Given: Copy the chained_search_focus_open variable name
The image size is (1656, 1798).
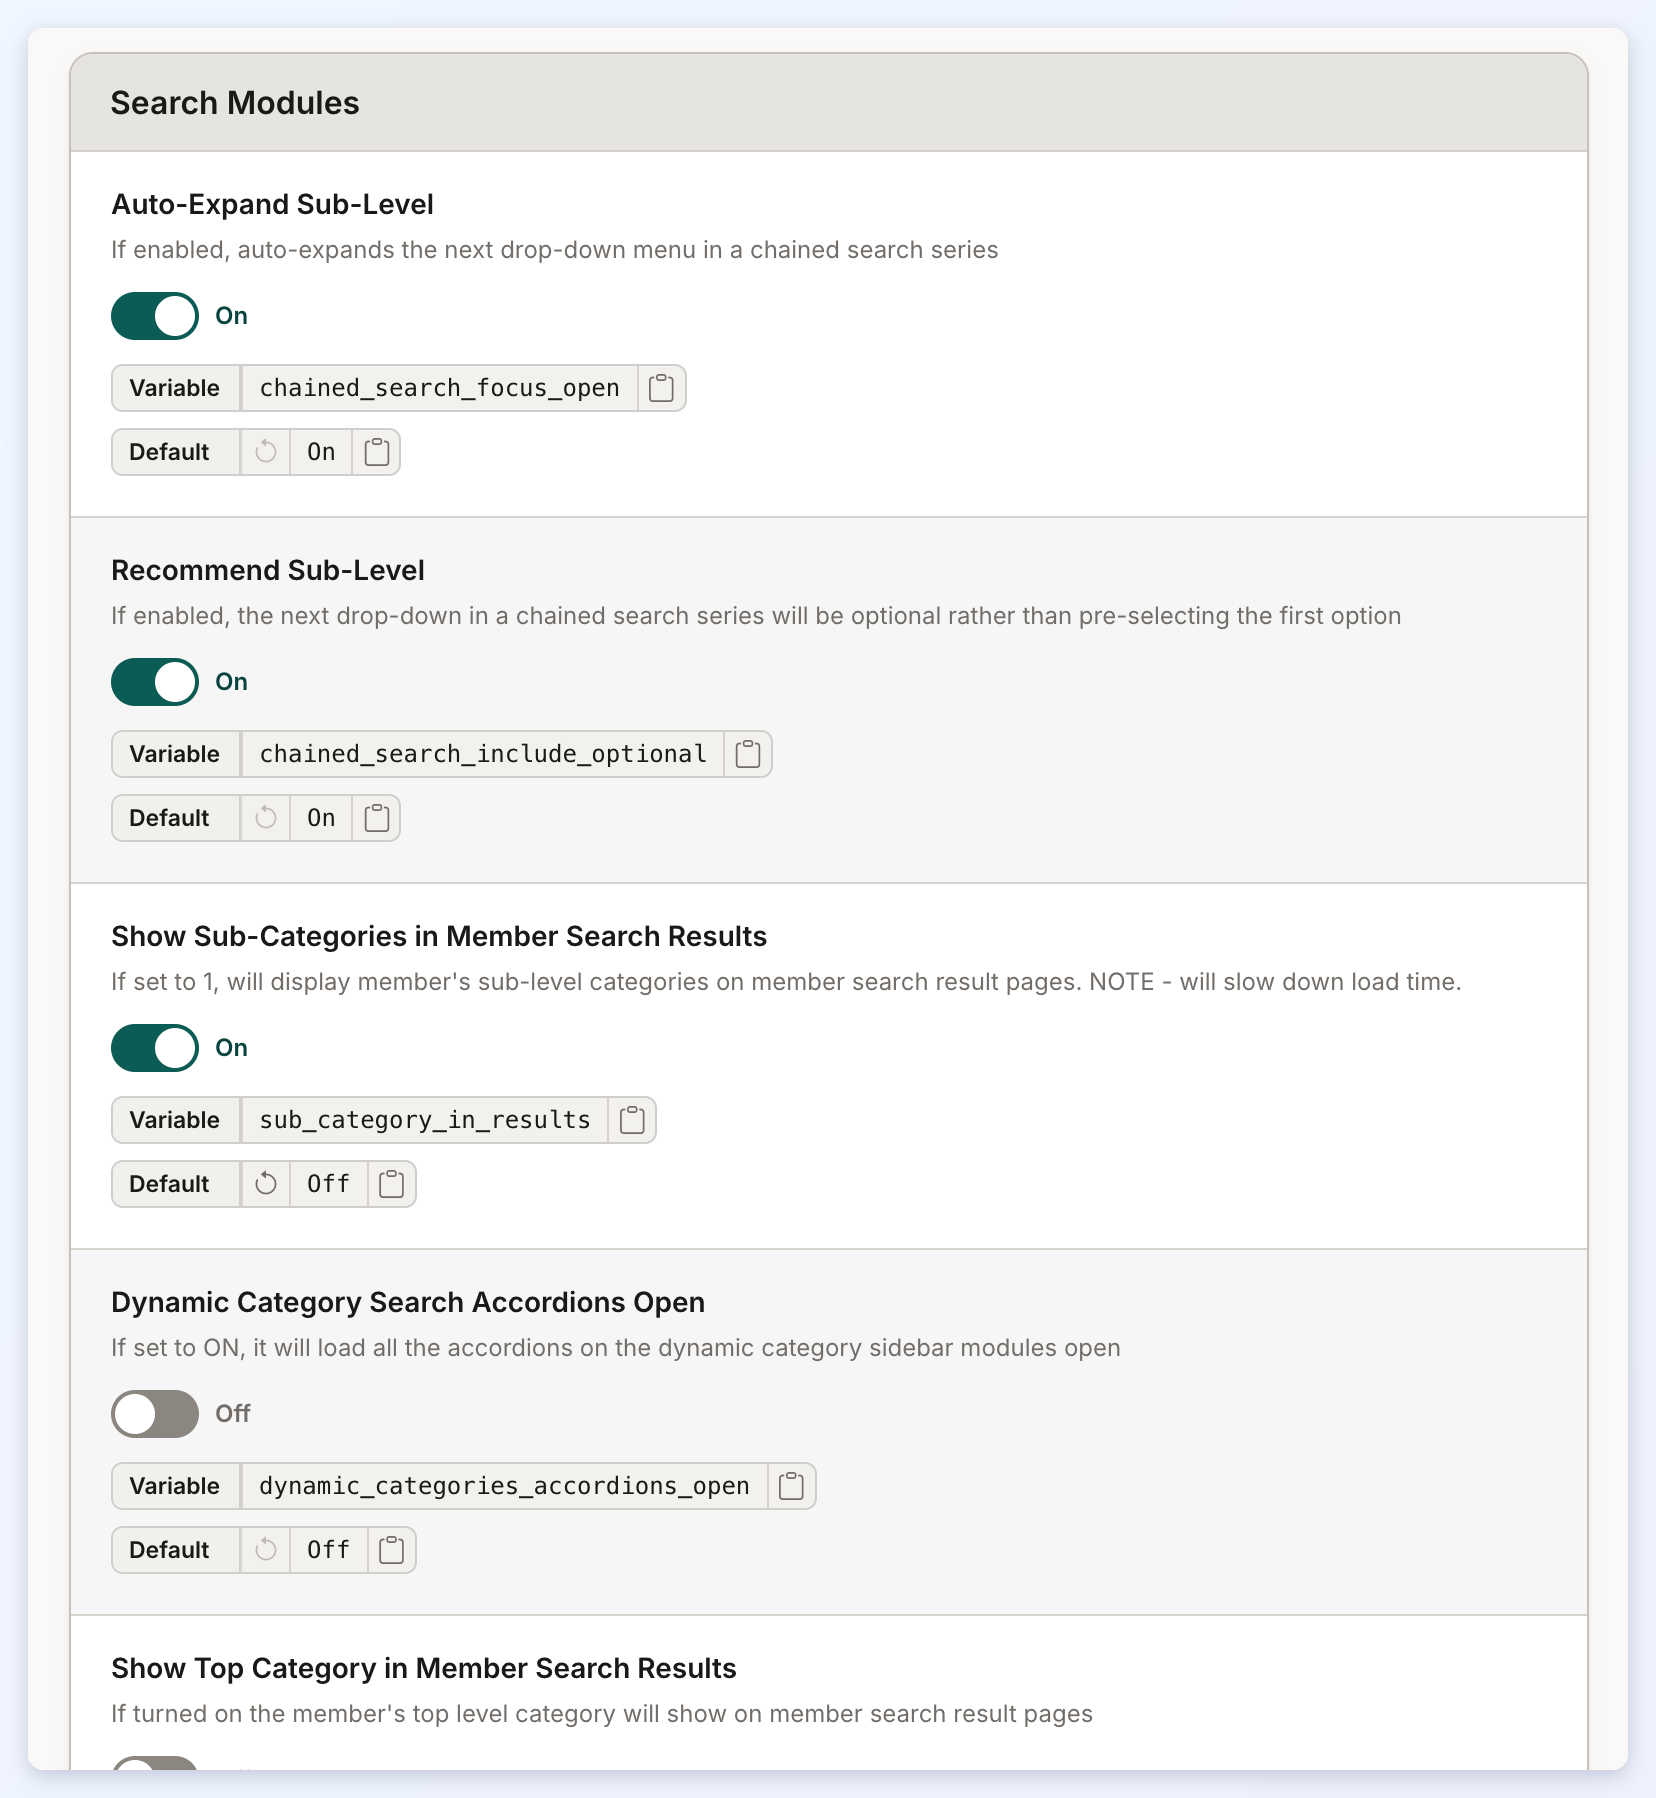Looking at the screenshot, I should (661, 388).
